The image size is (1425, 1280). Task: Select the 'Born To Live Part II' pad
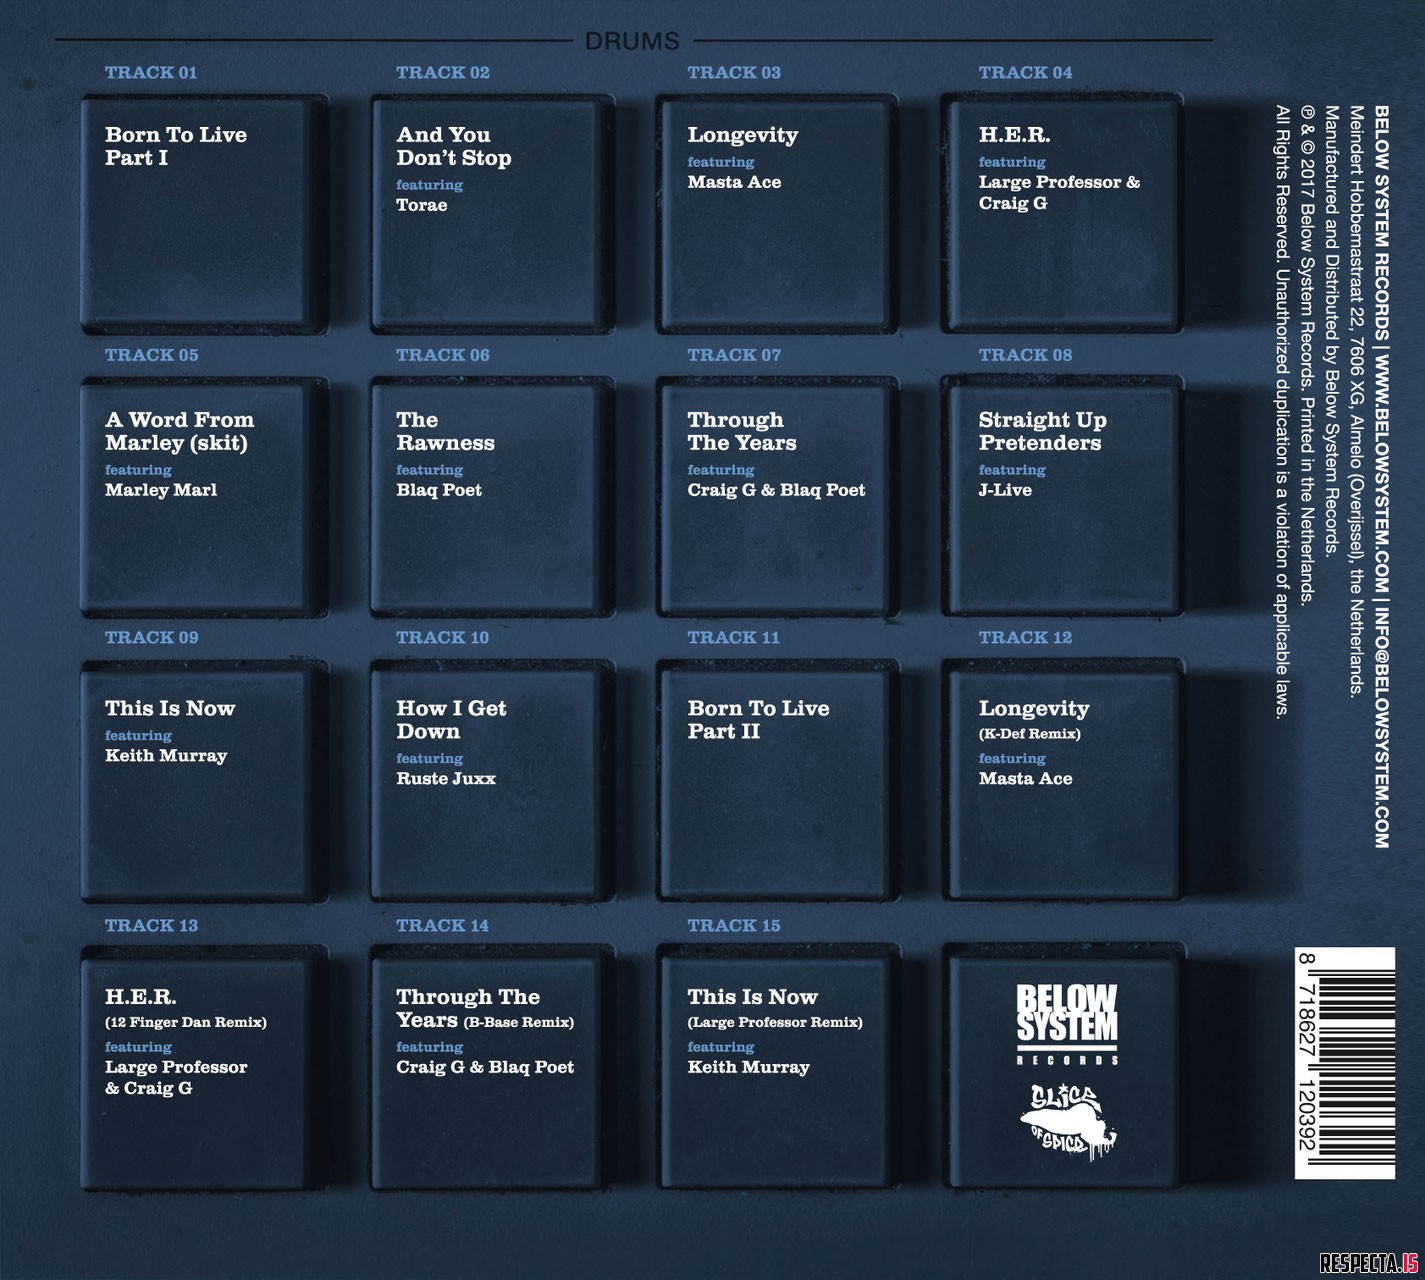pyautogui.click(x=777, y=782)
